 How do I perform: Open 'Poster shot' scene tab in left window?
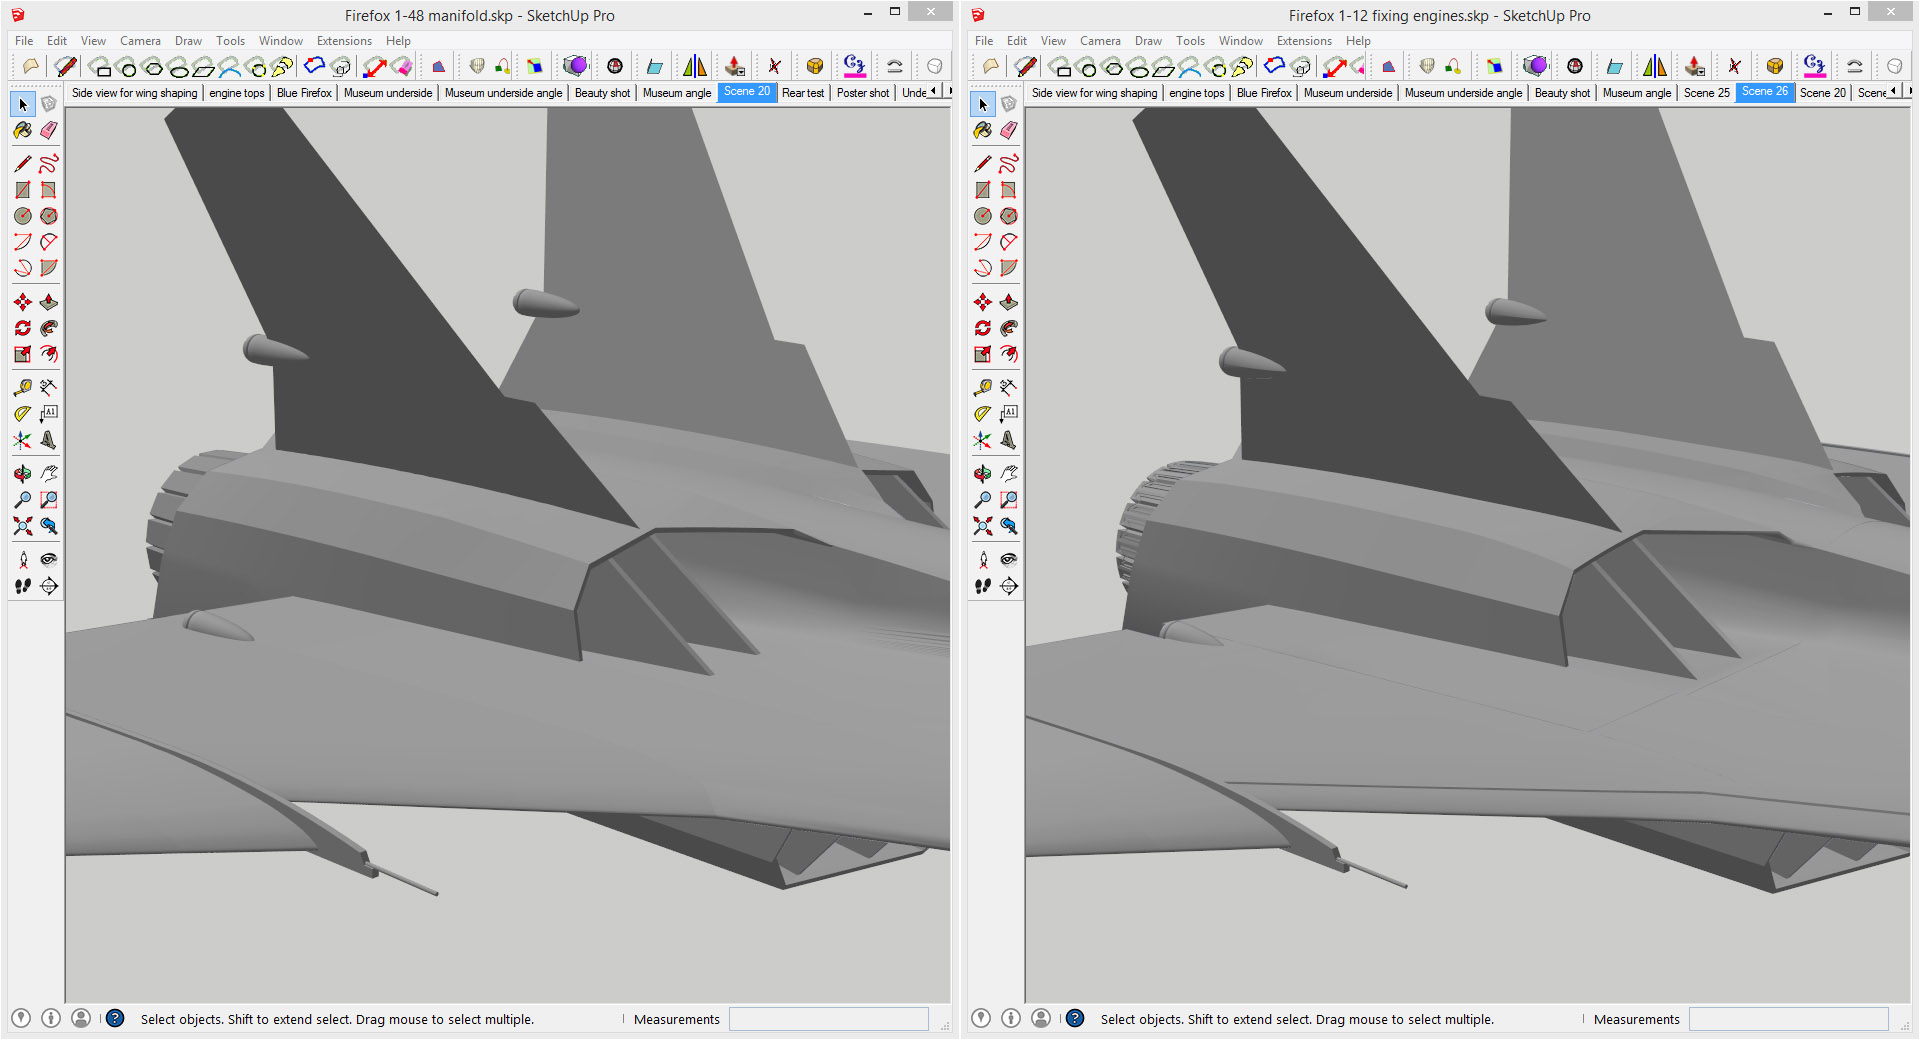pyautogui.click(x=863, y=93)
